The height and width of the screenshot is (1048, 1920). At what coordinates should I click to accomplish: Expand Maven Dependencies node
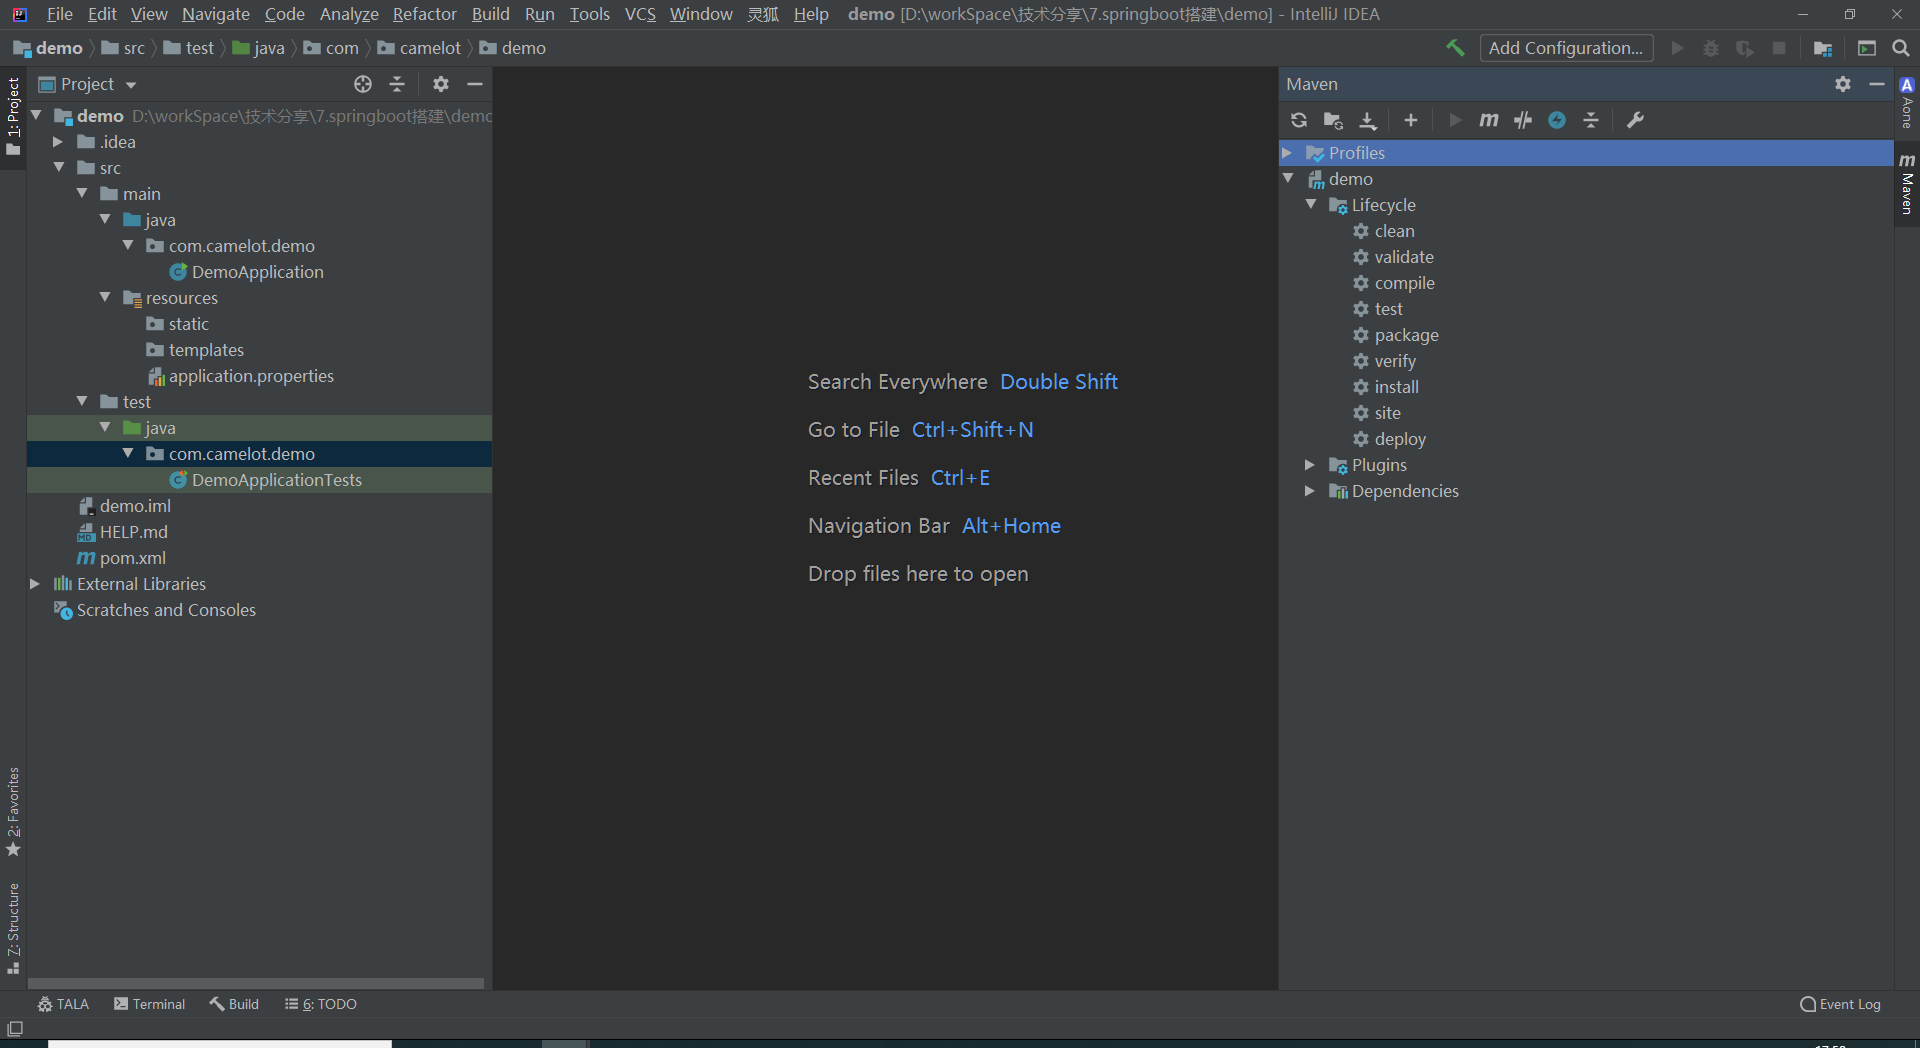[x=1310, y=491]
